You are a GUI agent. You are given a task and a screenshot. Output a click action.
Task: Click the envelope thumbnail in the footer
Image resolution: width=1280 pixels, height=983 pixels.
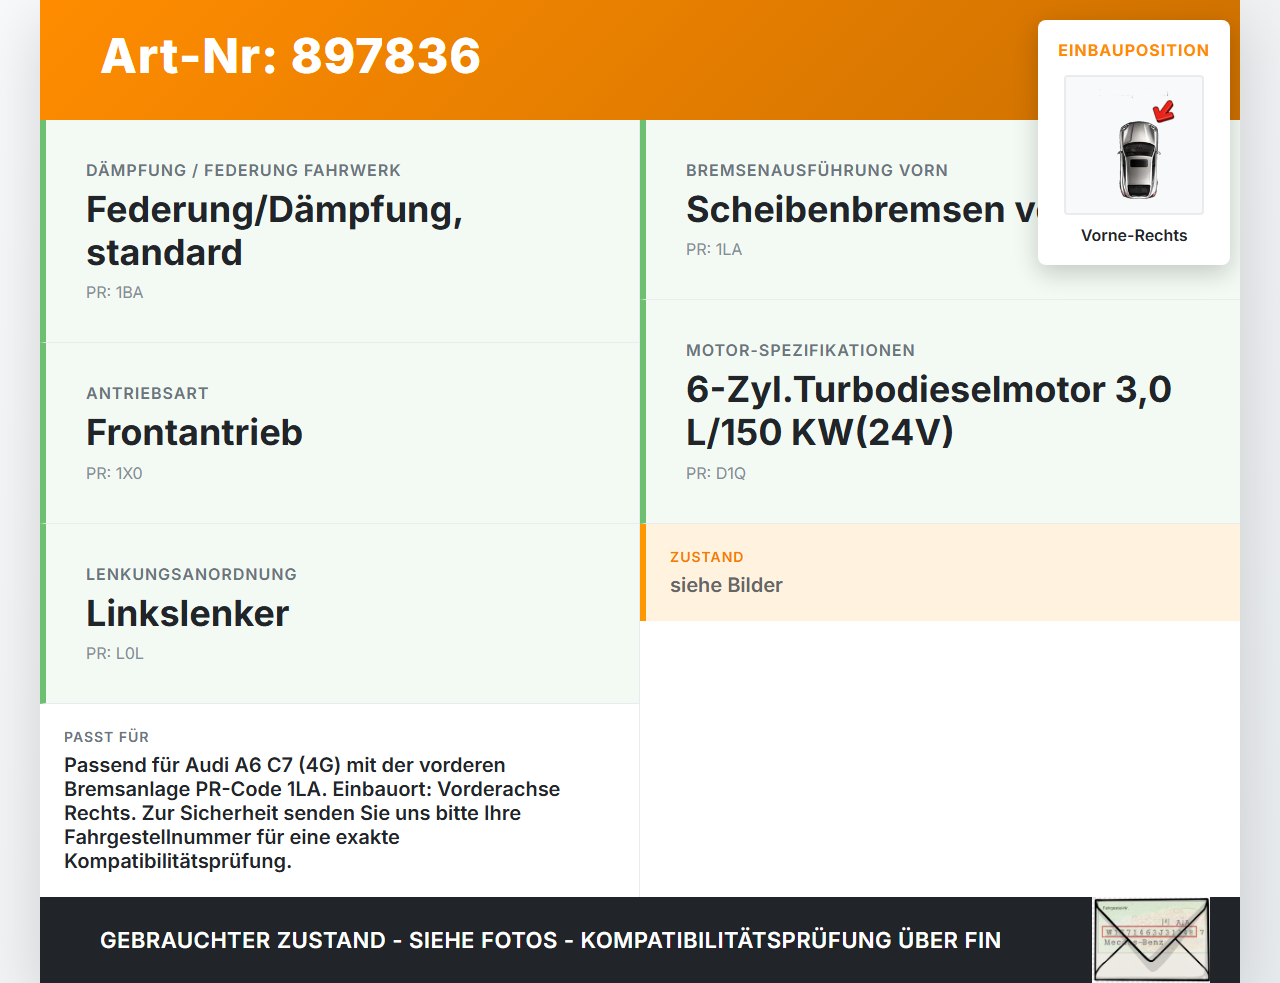click(1151, 940)
